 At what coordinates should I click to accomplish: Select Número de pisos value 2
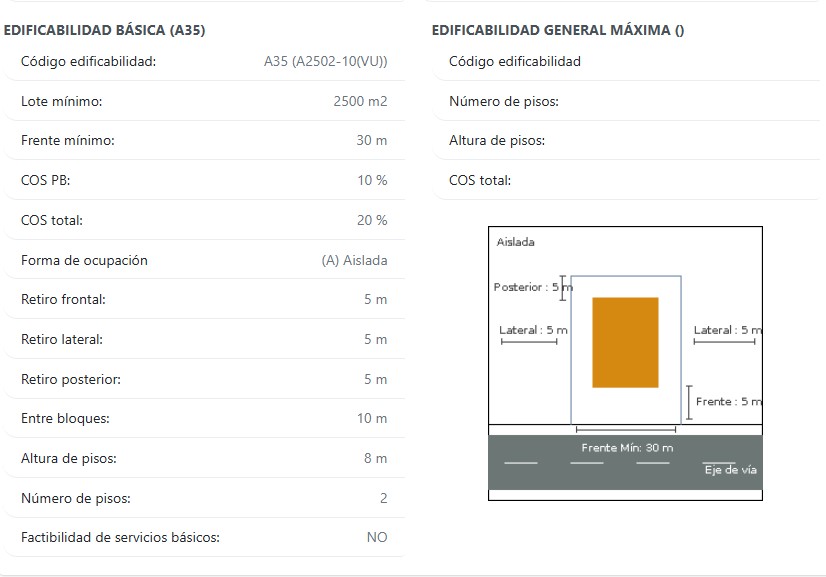point(384,498)
